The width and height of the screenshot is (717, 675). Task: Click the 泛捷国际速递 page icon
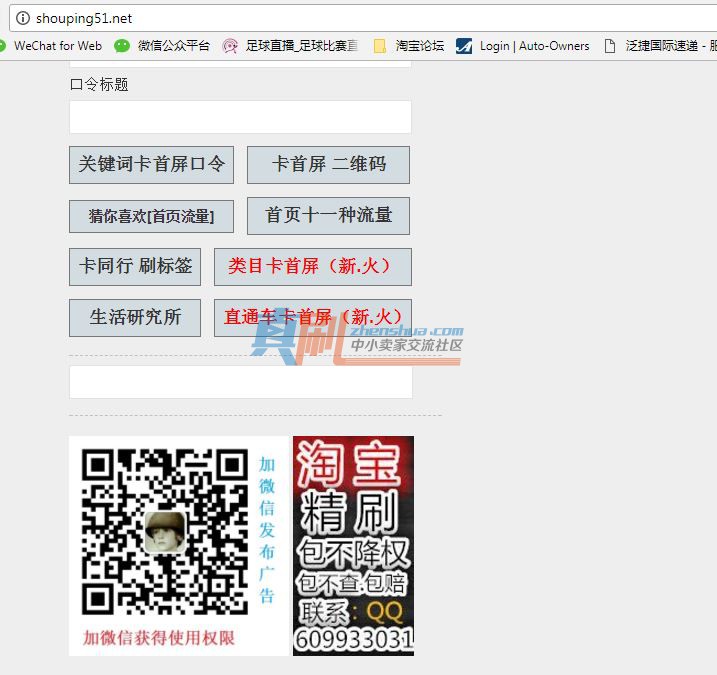coord(610,46)
